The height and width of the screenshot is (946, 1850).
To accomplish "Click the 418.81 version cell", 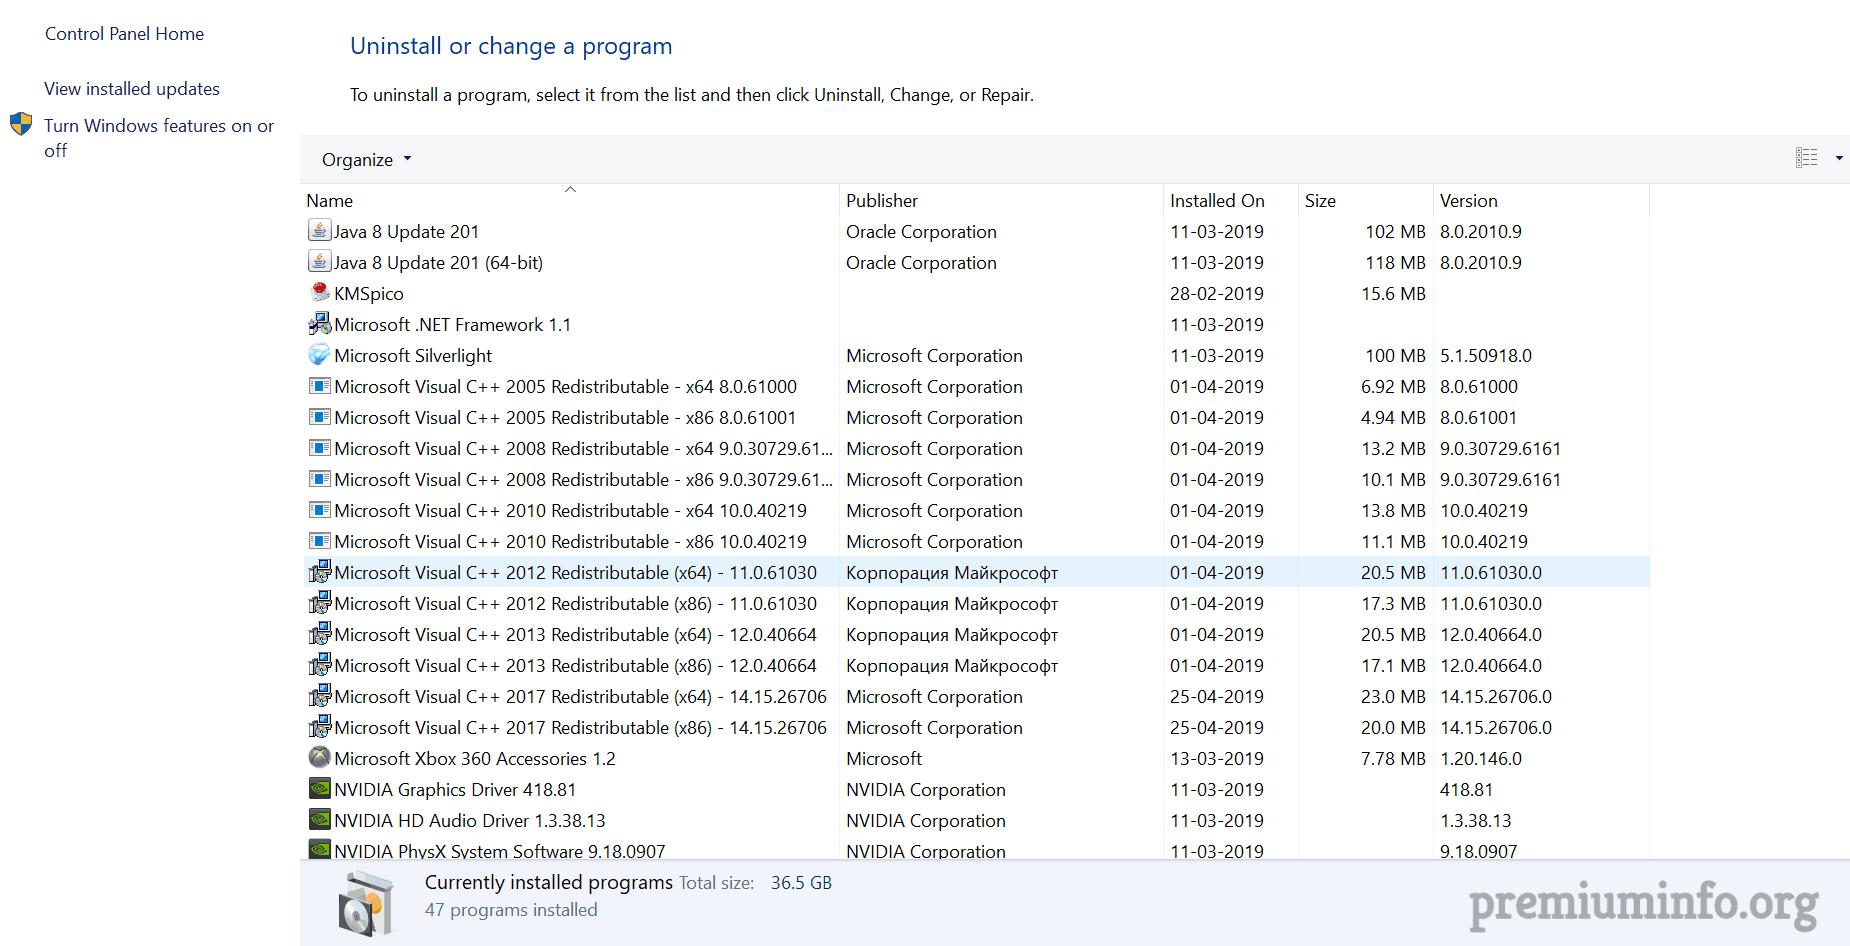I will tap(1466, 790).
